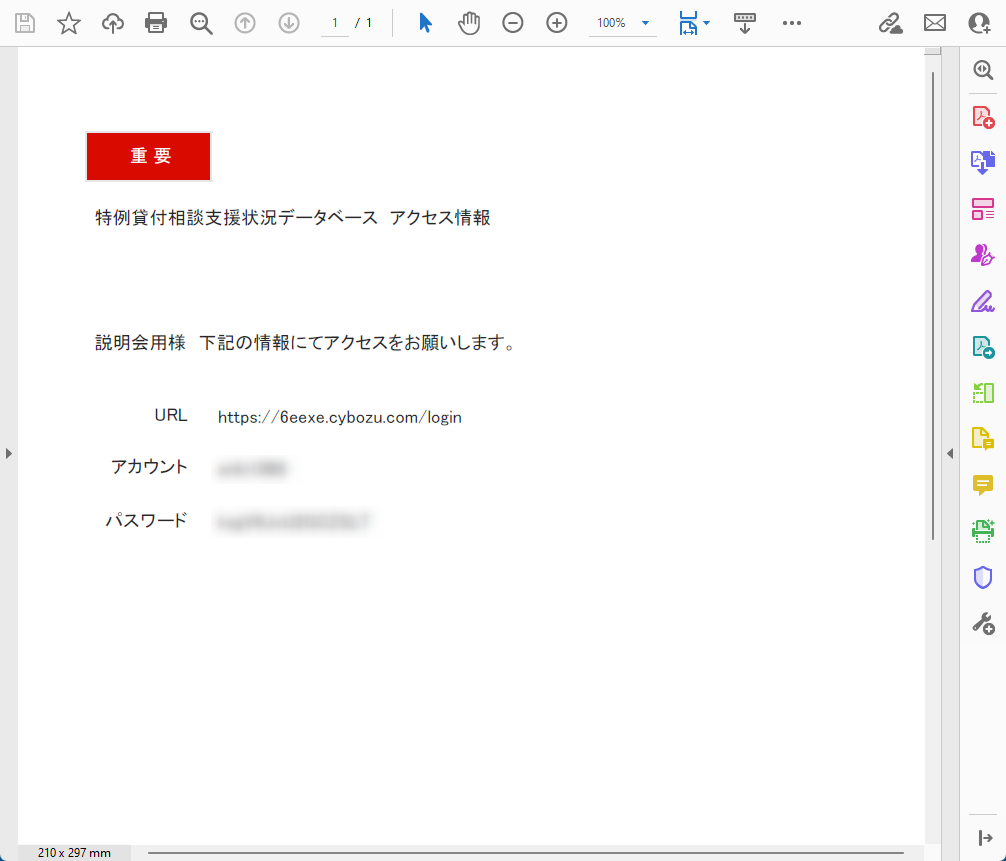Viewport: 1006px width, 861px height.
Task: Add file to starred favorites
Action: pos(69,23)
